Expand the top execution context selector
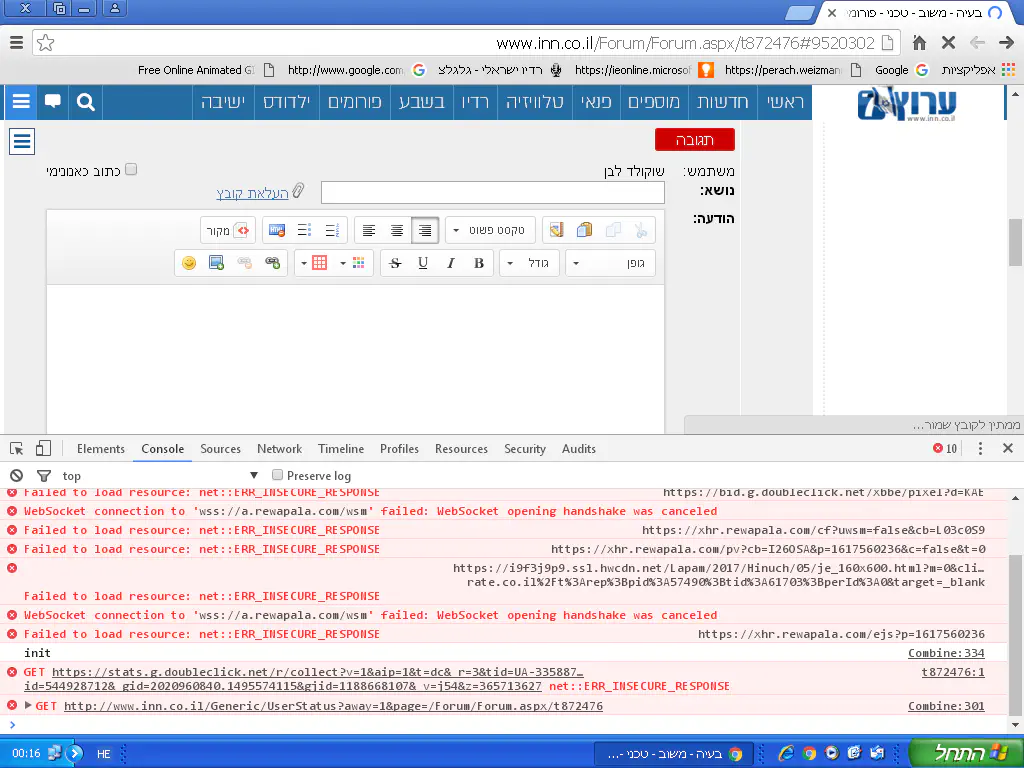The height and width of the screenshot is (768, 1024). (160, 476)
